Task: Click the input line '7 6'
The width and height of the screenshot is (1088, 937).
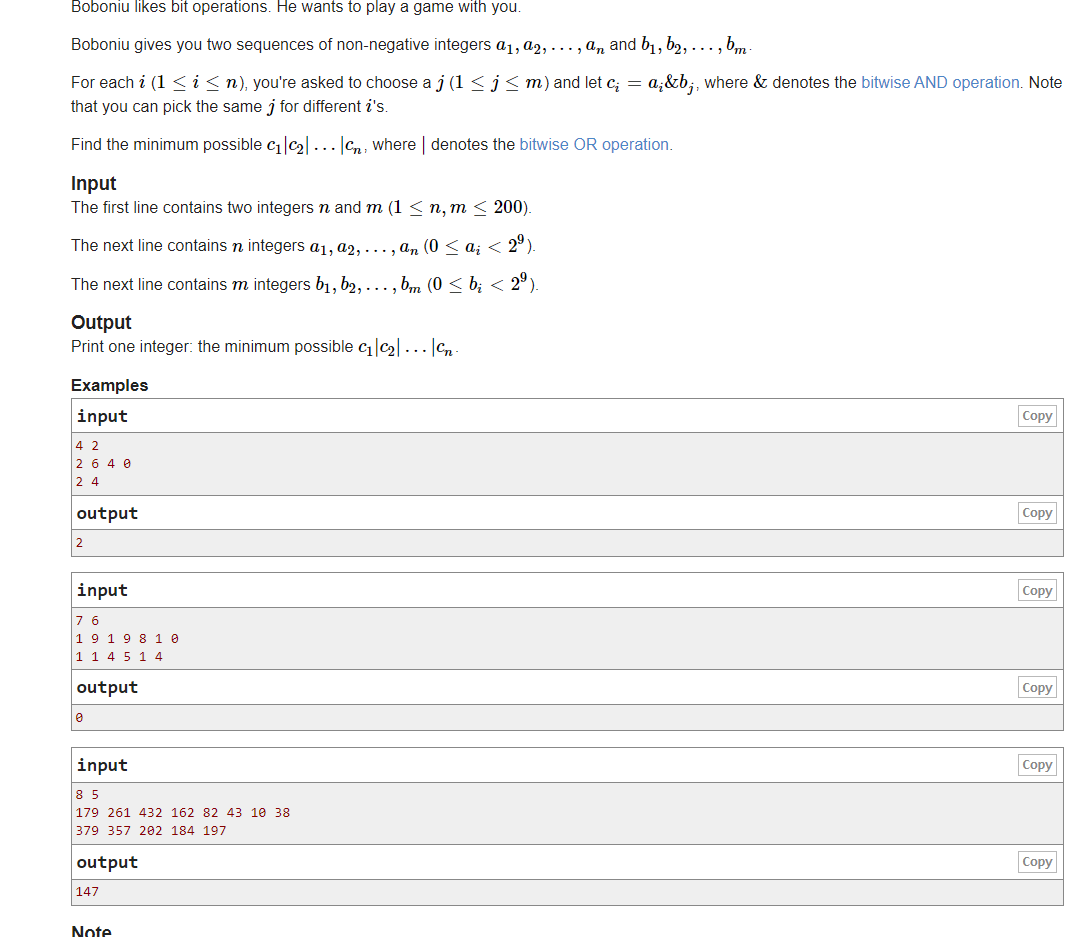Action: (87, 621)
